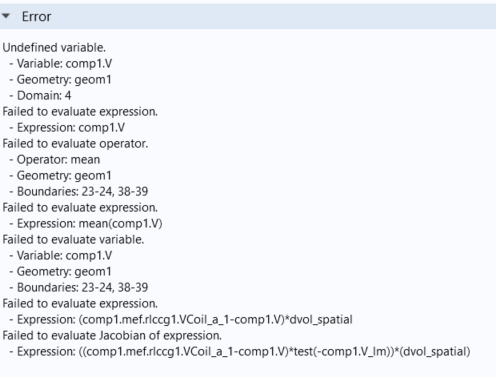Viewport: 496px width, 377px height.
Task: Click the 'Failed to evaluate operator.' message
Action: (x=75, y=144)
